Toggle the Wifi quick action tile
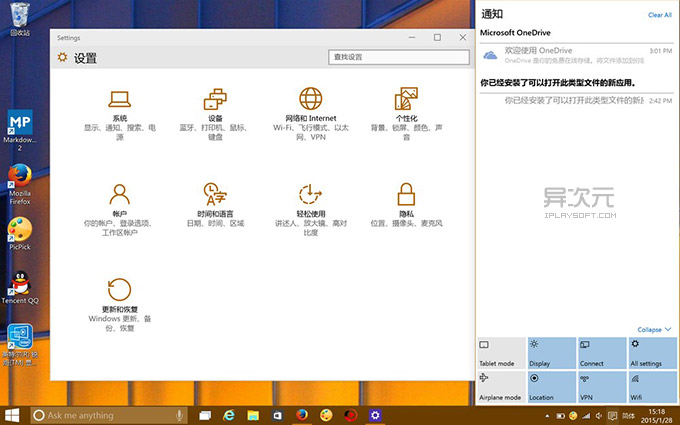The width and height of the screenshot is (680, 425). pyautogui.click(x=653, y=387)
